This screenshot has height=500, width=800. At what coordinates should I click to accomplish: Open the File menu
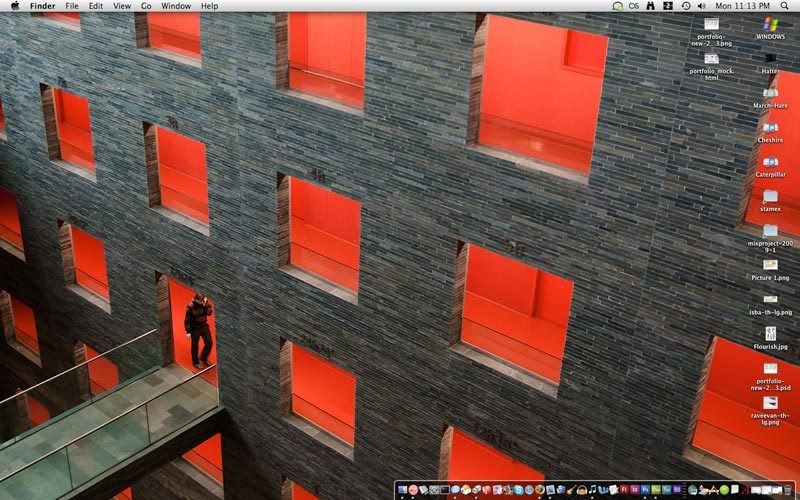(x=72, y=6)
